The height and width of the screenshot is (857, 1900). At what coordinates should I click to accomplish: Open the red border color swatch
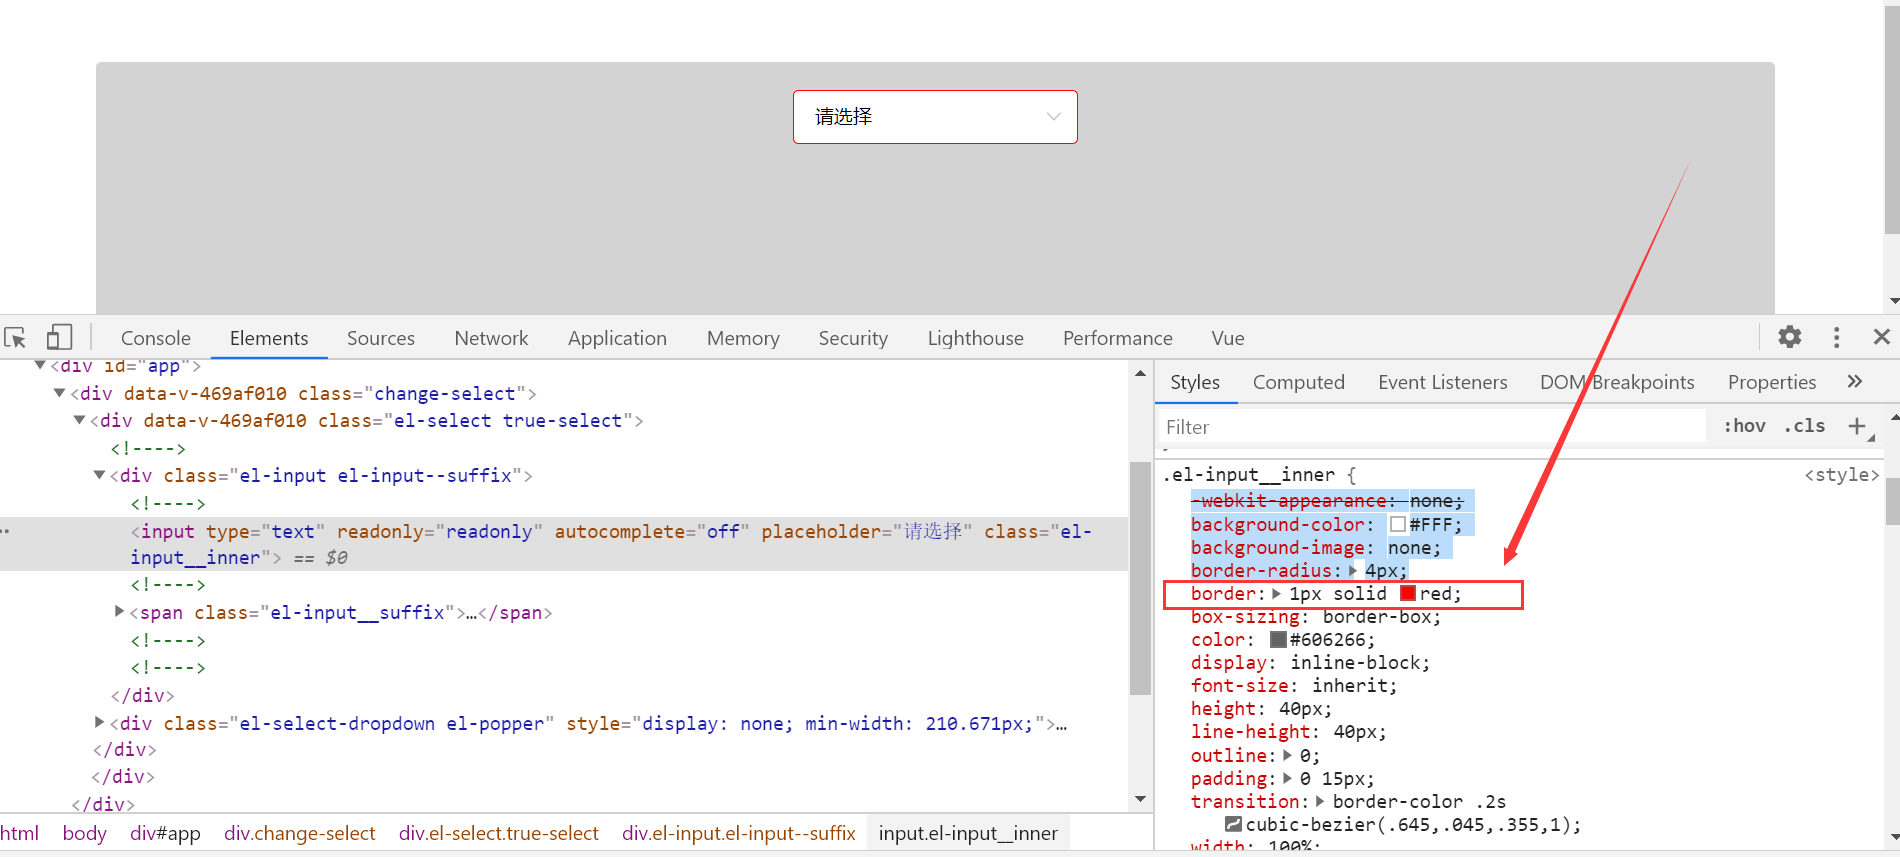tap(1408, 593)
